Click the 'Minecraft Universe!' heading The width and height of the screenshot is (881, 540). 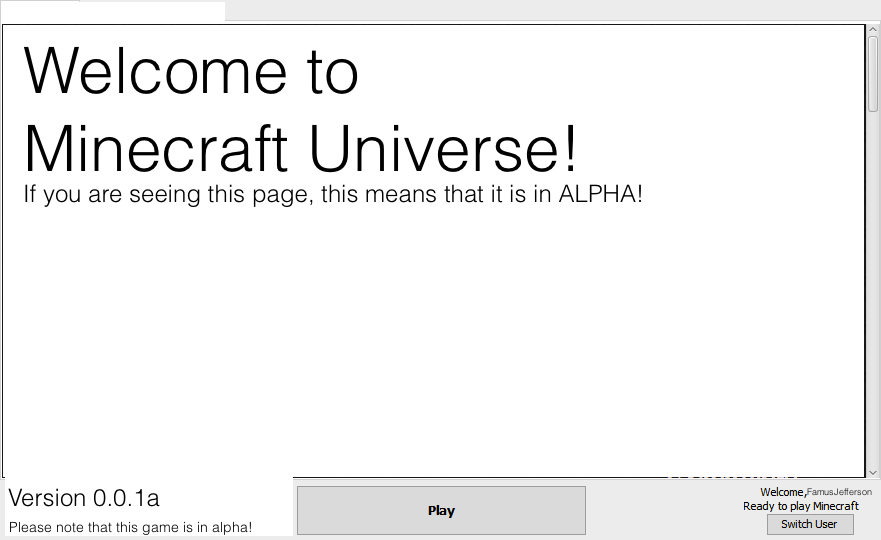(300, 149)
